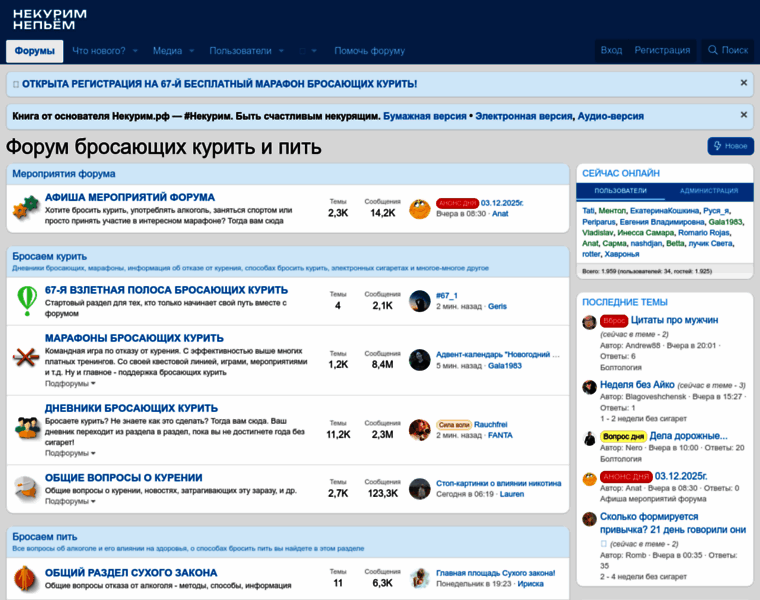760x600 pixels.
Task: Open the Цитаты про мужчин topic
Action: [x=674, y=320]
